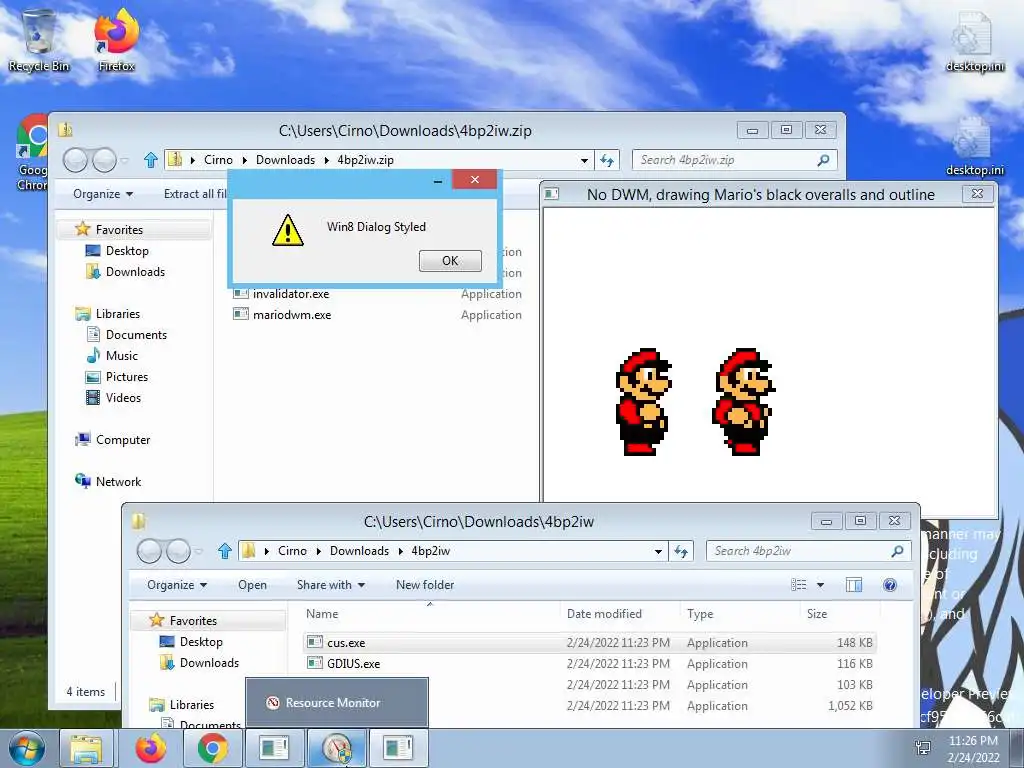1024x768 pixels.
Task: Change the view in the 4bp2iw window toolbar
Action: [799, 584]
